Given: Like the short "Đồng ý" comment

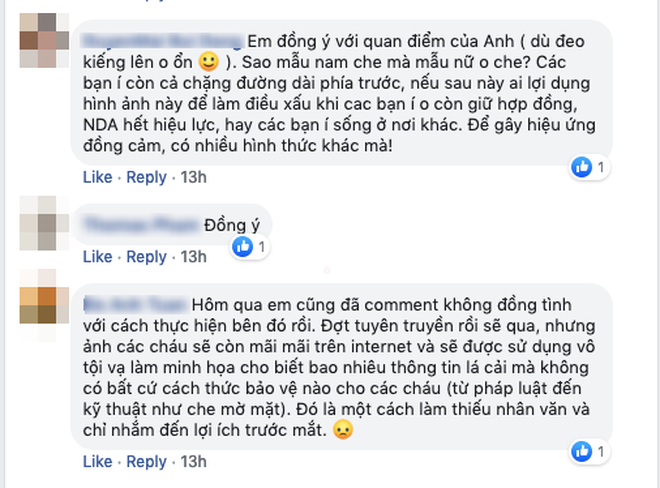Looking at the screenshot, I should (97, 257).
